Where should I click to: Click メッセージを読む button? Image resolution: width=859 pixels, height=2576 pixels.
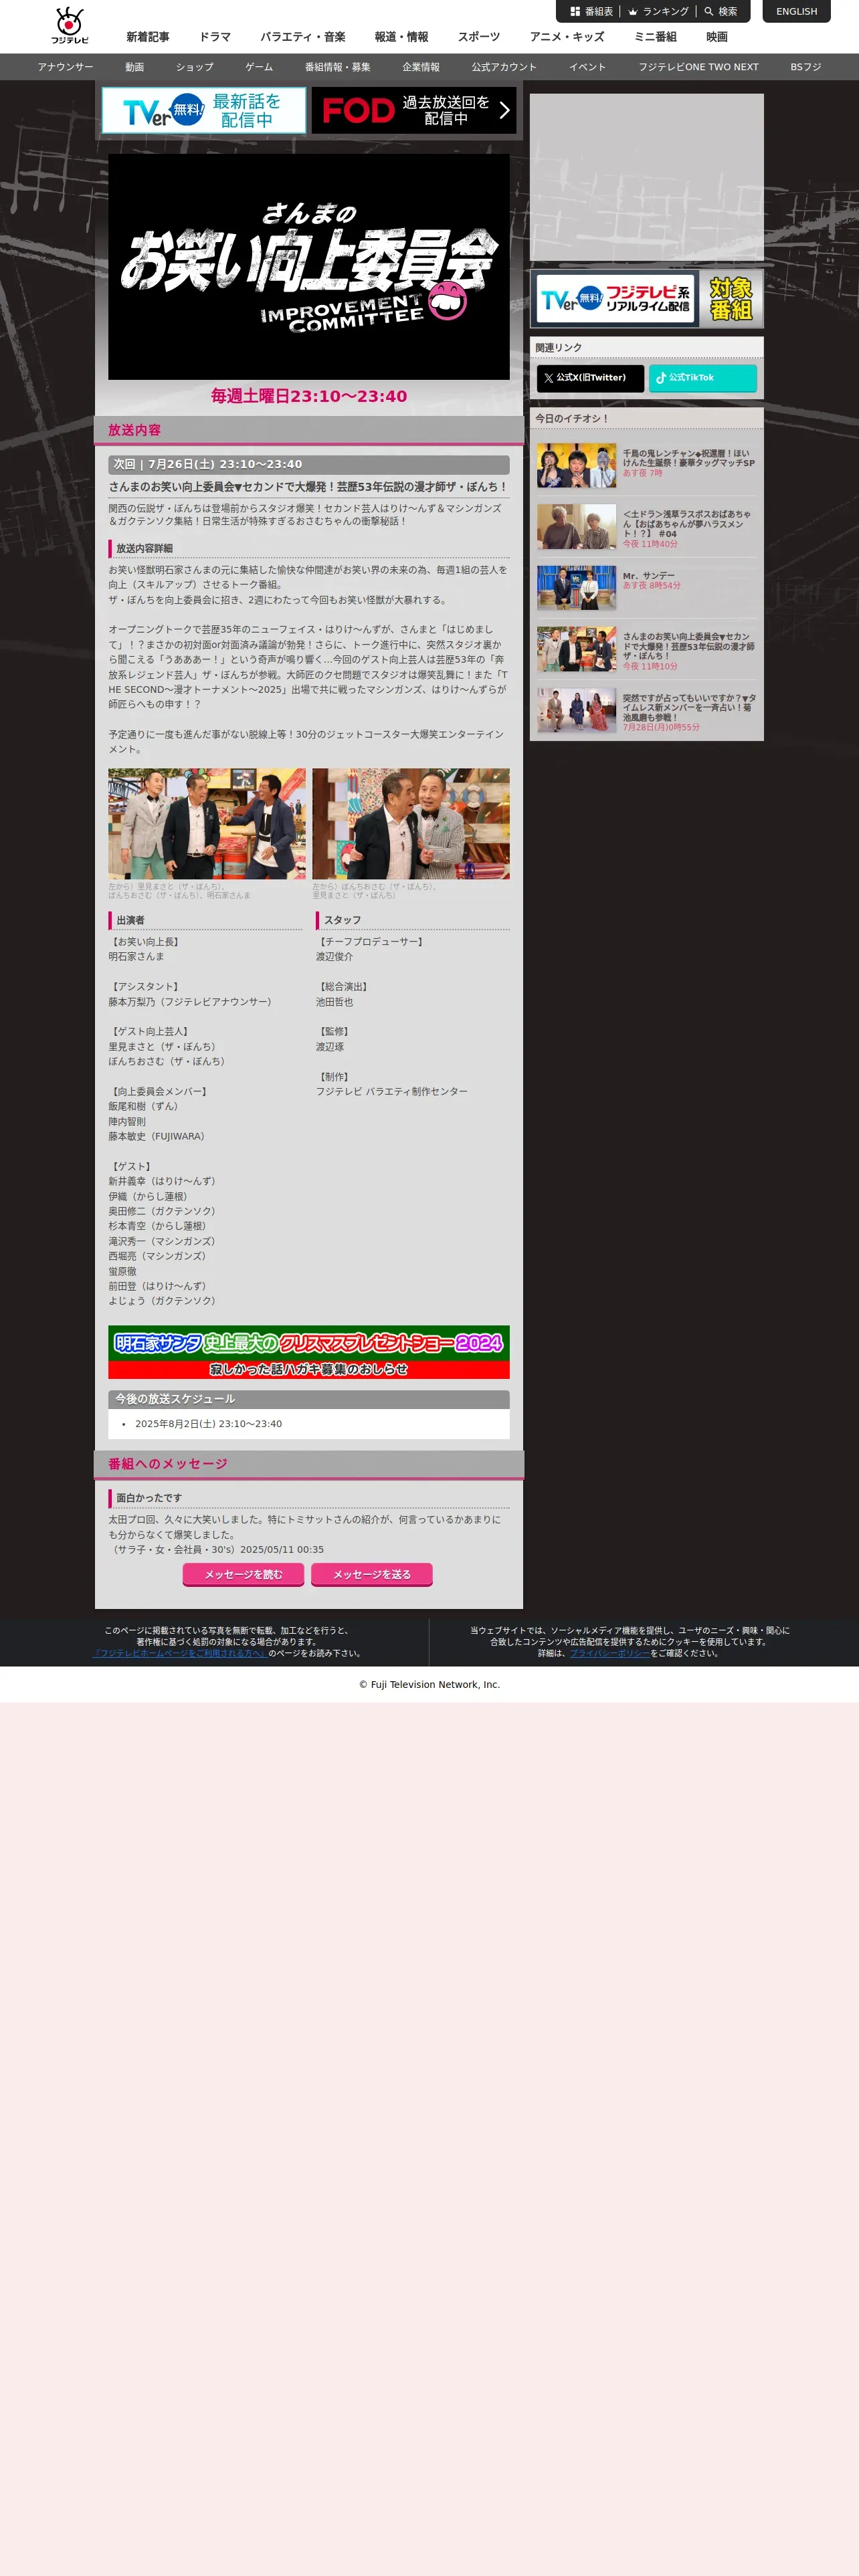(244, 1575)
